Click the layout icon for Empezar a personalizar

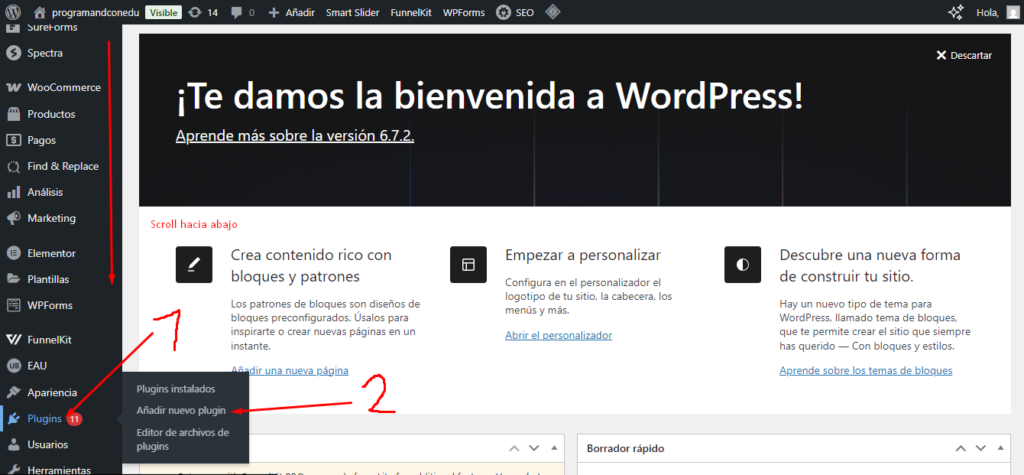(468, 265)
